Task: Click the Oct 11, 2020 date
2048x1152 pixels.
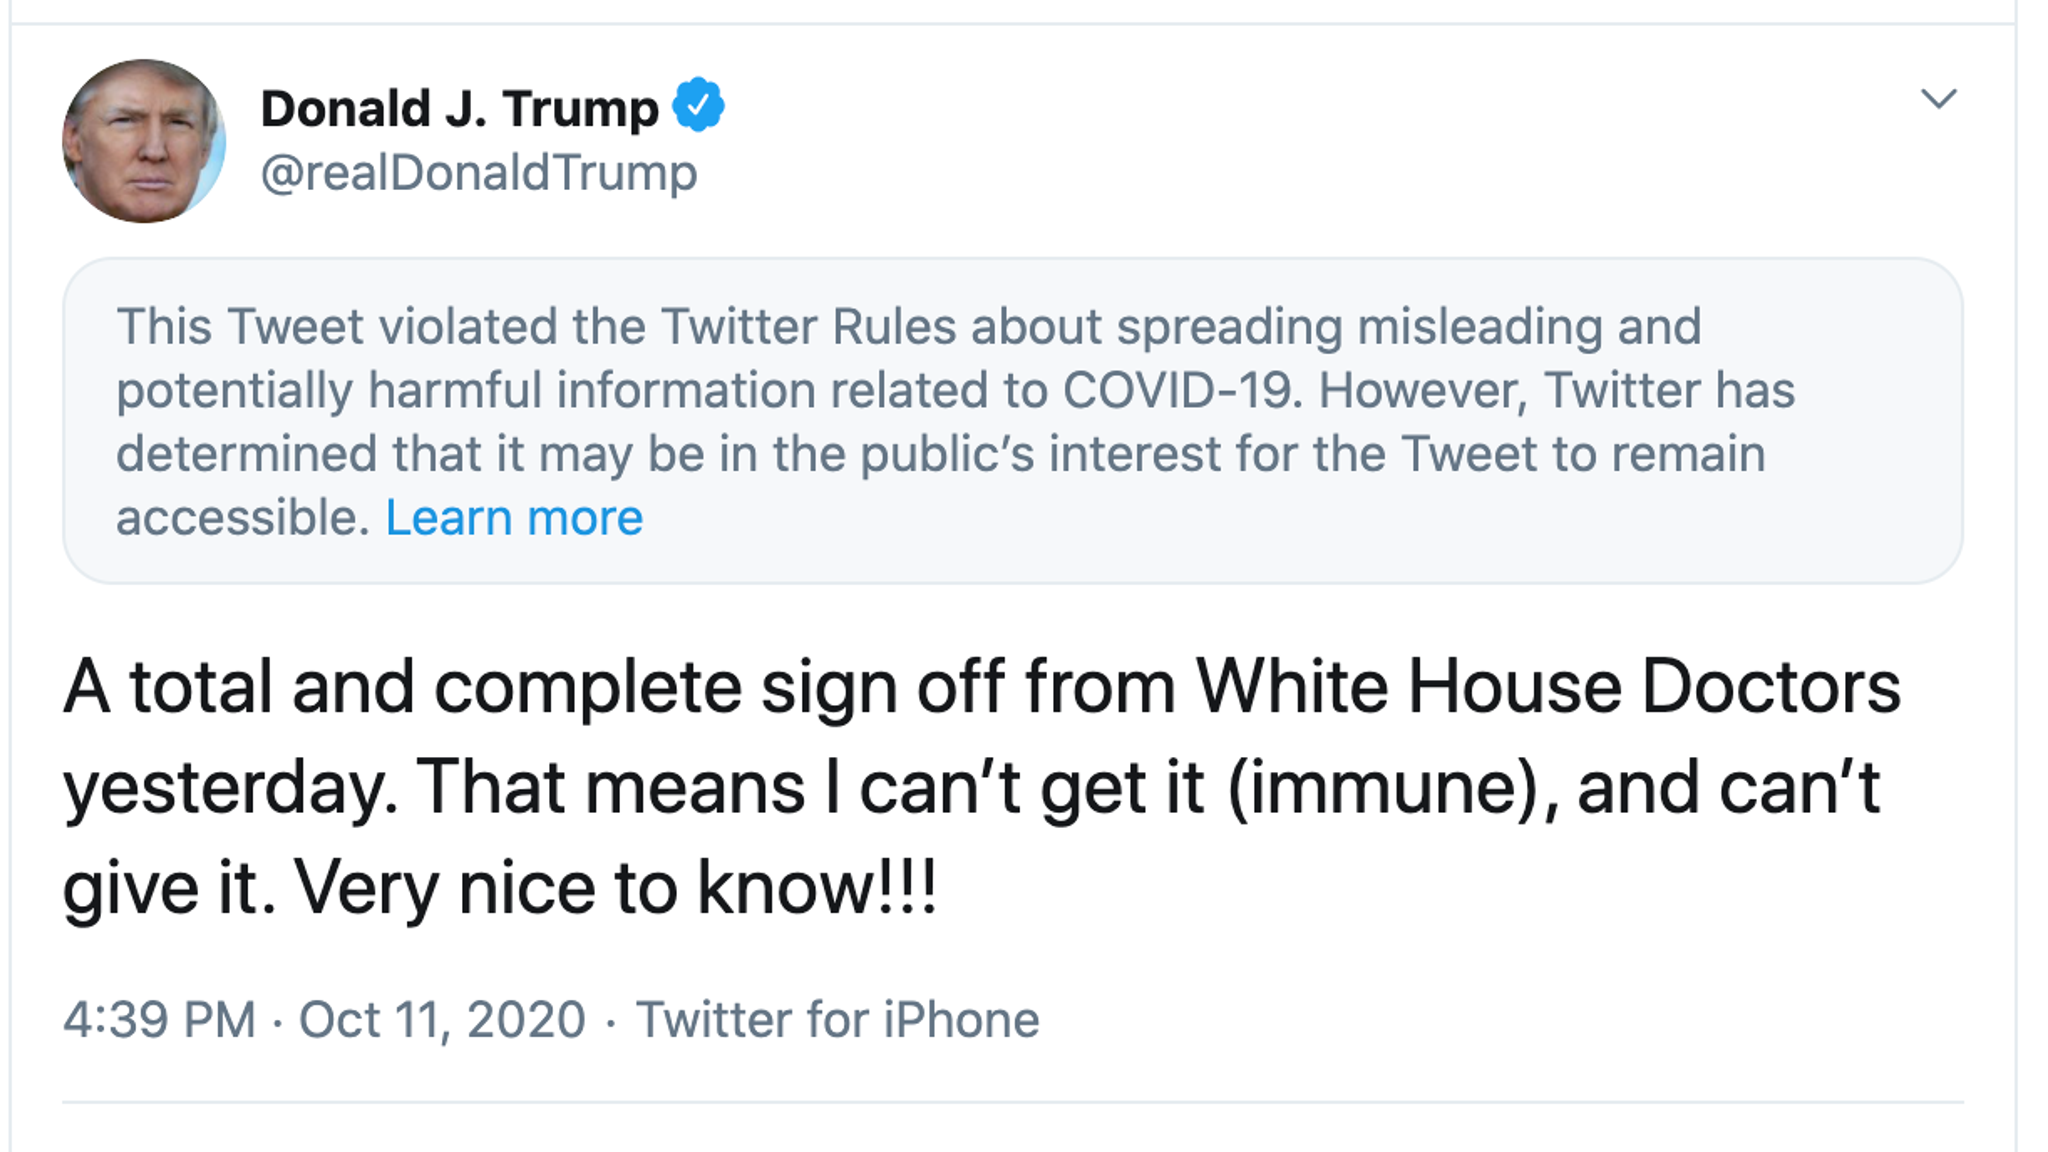Action: coord(442,1020)
